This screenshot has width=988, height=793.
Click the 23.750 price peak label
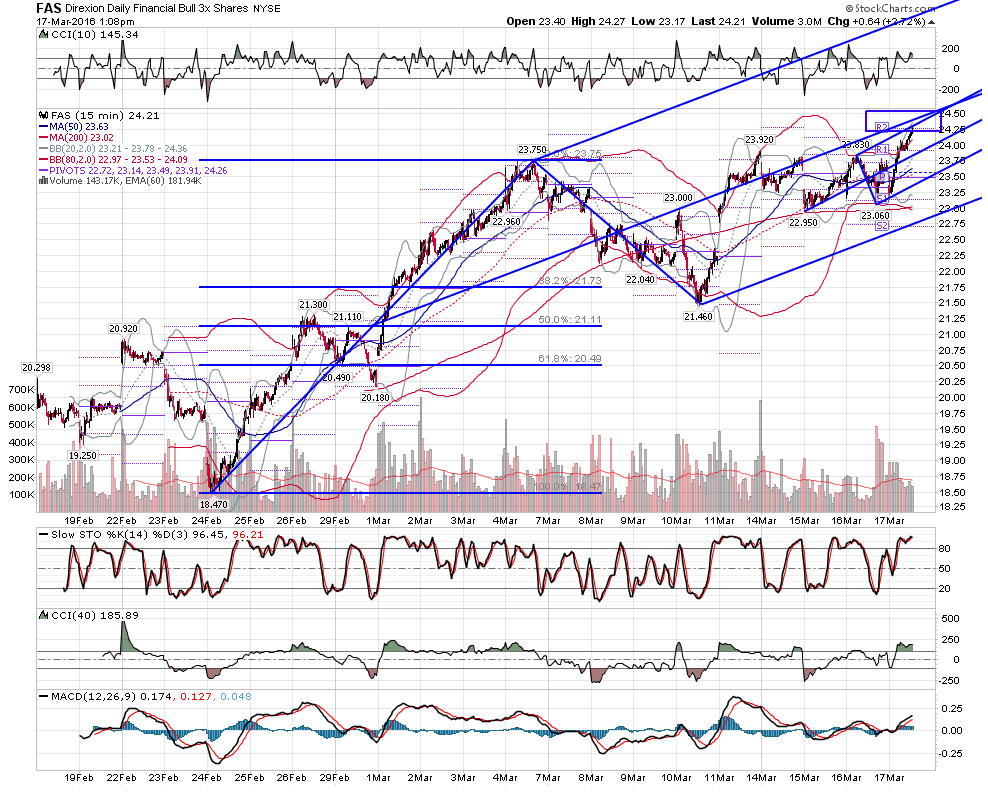tap(532, 150)
